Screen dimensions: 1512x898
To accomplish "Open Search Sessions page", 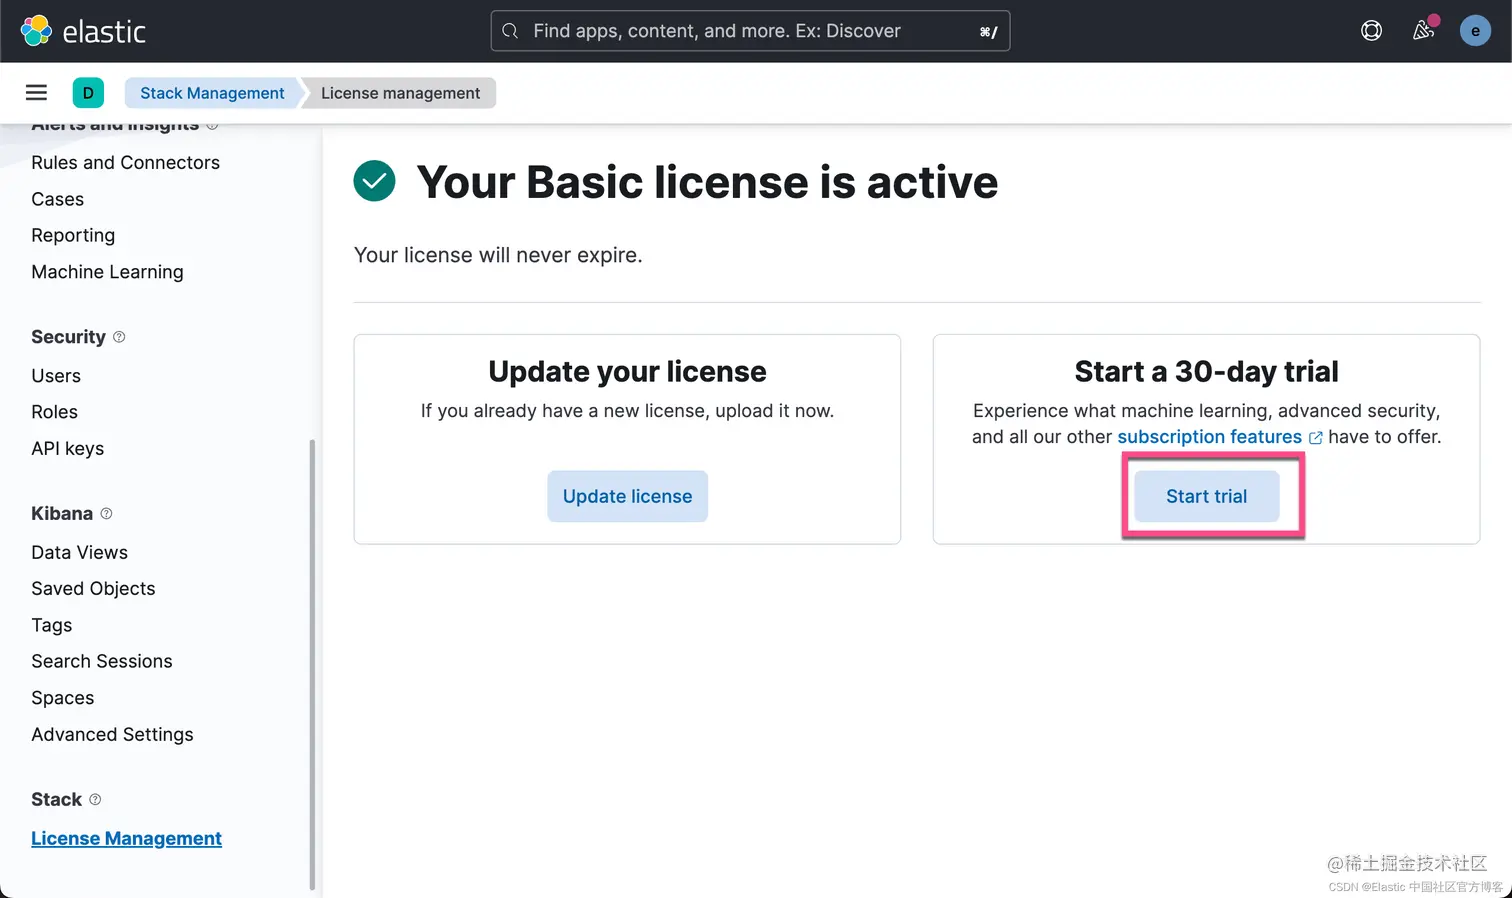I will click(x=101, y=661).
